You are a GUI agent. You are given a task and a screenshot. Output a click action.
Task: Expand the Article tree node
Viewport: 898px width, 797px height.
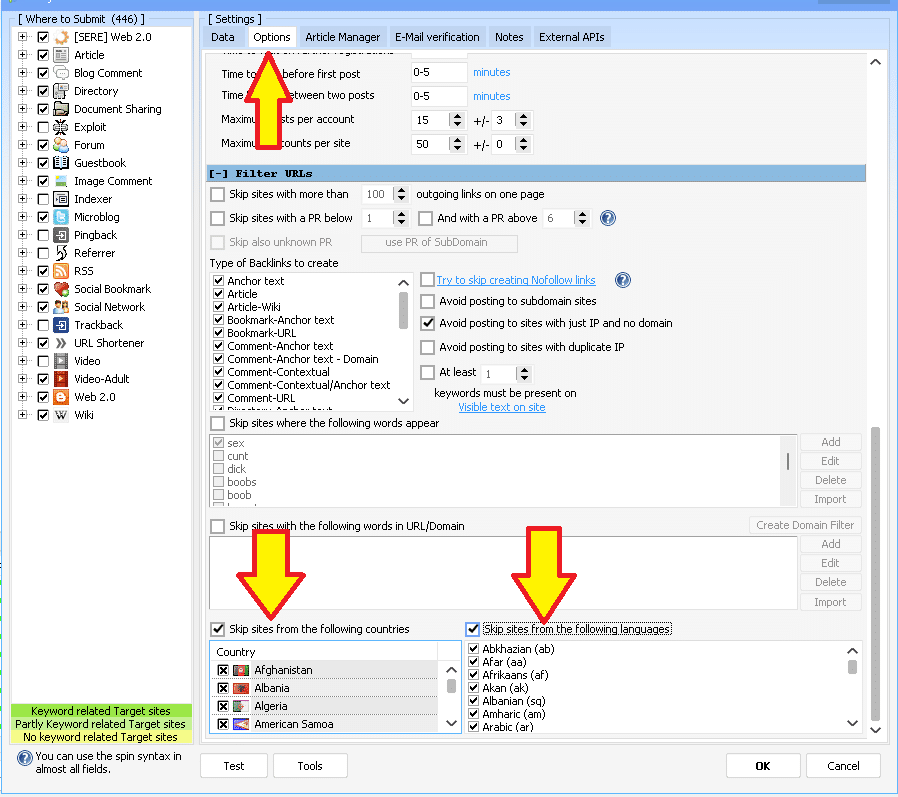22,55
